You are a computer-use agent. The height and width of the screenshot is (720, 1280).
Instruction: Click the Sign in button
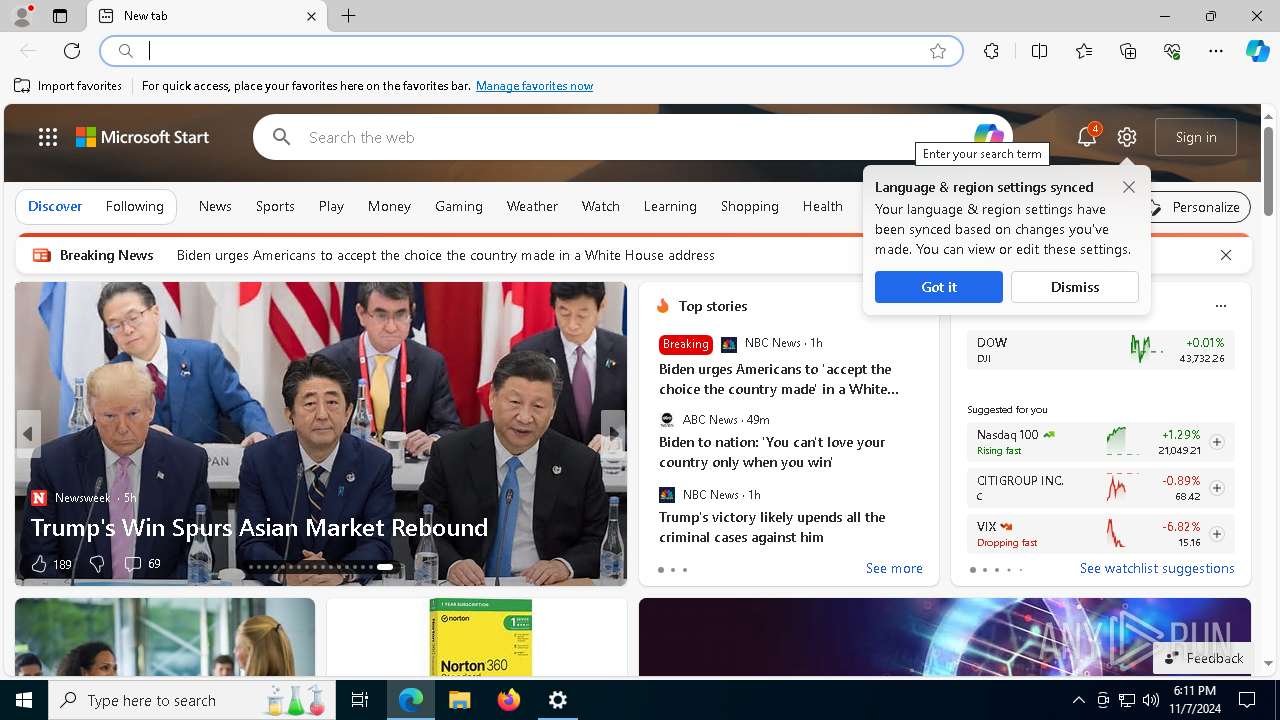click(x=1196, y=137)
